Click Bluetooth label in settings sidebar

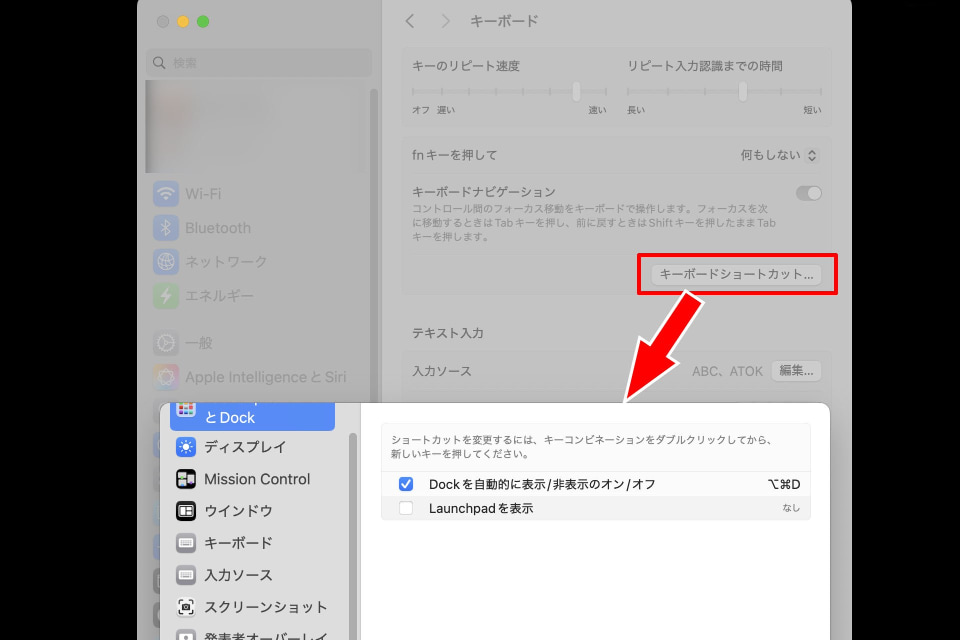coord(218,228)
